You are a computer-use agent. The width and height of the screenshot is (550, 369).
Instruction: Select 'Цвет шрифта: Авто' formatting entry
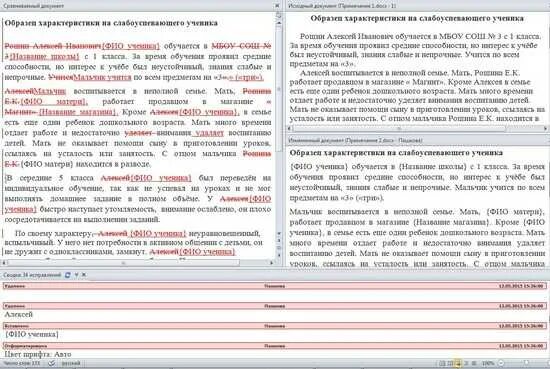click(x=38, y=354)
